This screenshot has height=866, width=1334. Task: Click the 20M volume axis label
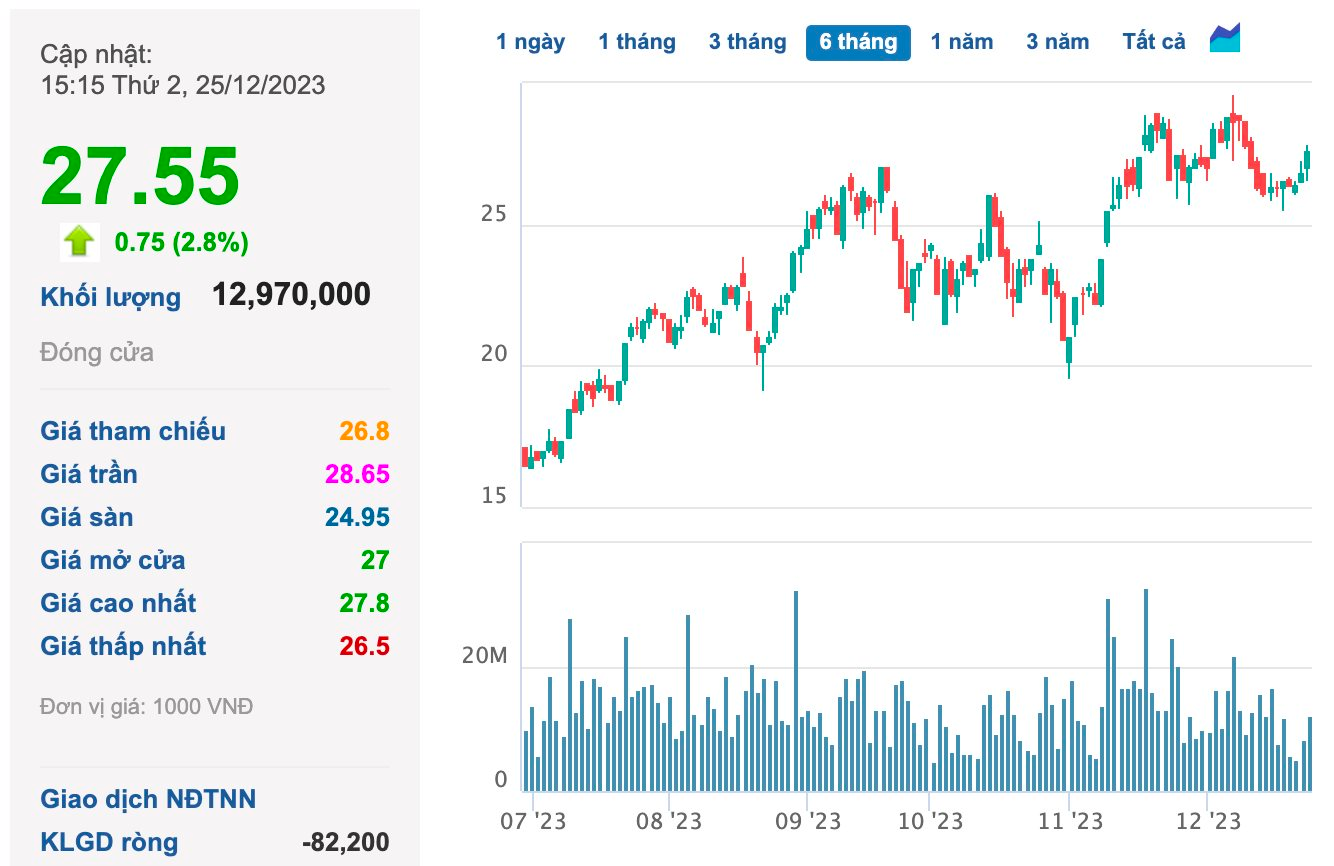(x=485, y=657)
